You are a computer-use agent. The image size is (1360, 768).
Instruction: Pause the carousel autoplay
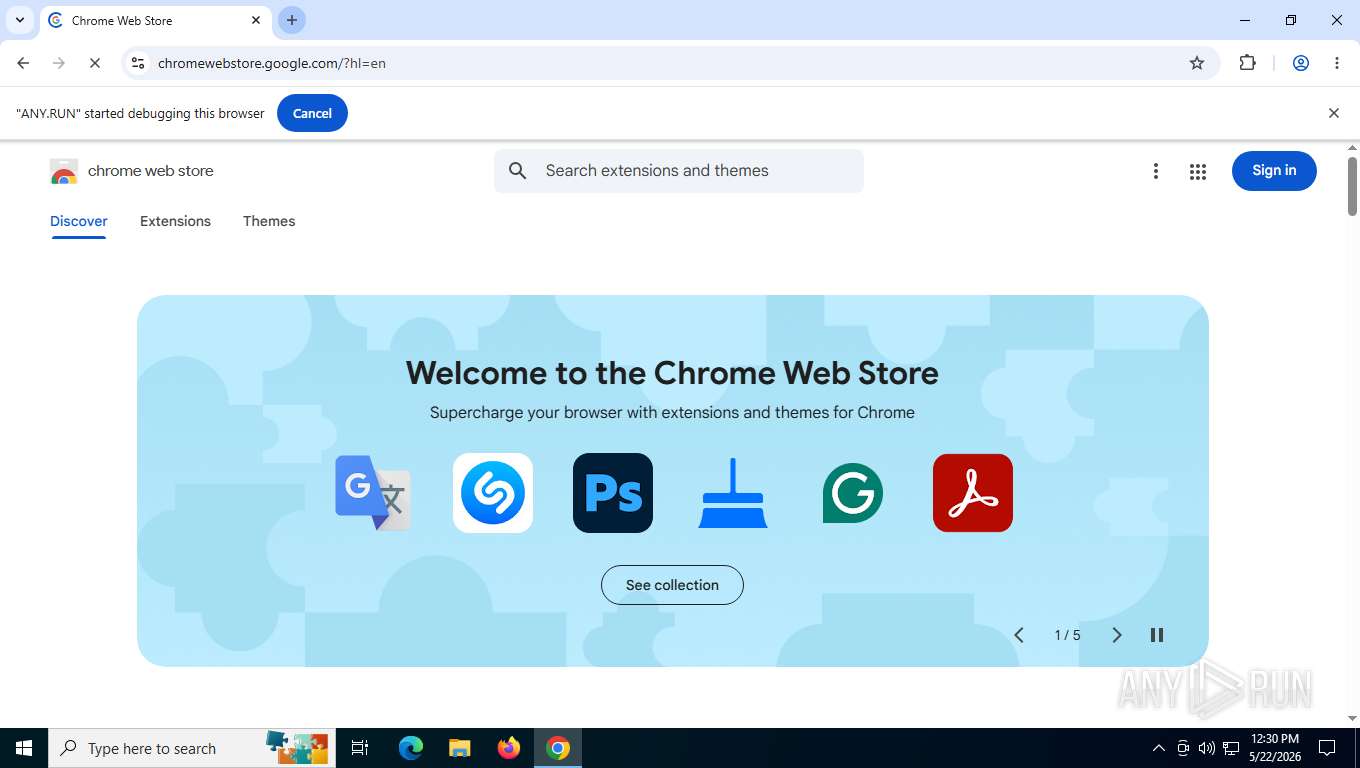(x=1157, y=635)
